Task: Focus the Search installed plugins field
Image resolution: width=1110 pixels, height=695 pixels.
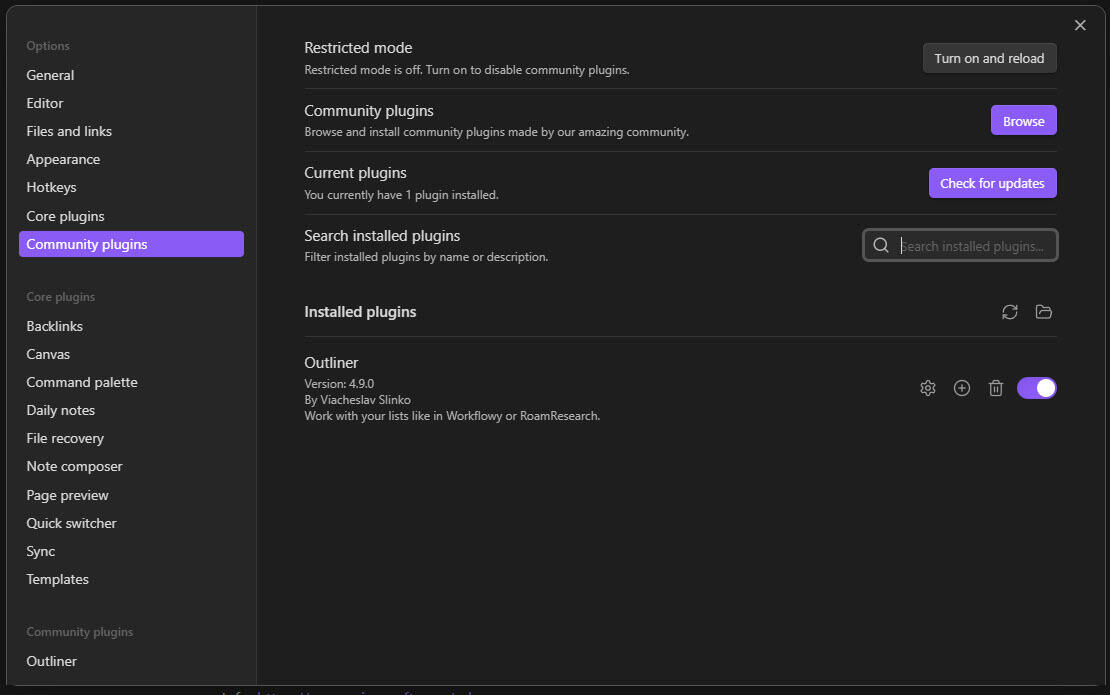Action: click(972, 246)
